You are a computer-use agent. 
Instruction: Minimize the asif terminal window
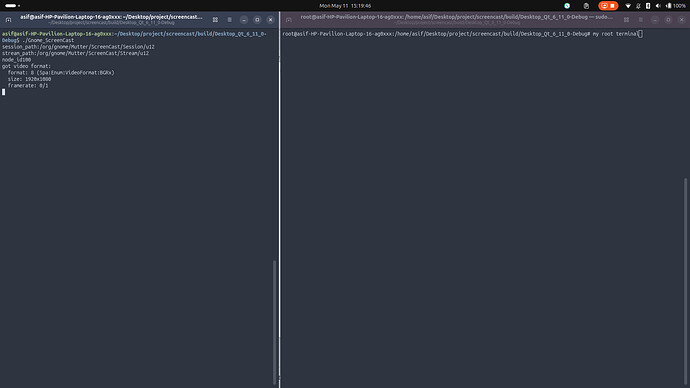[x=244, y=20]
